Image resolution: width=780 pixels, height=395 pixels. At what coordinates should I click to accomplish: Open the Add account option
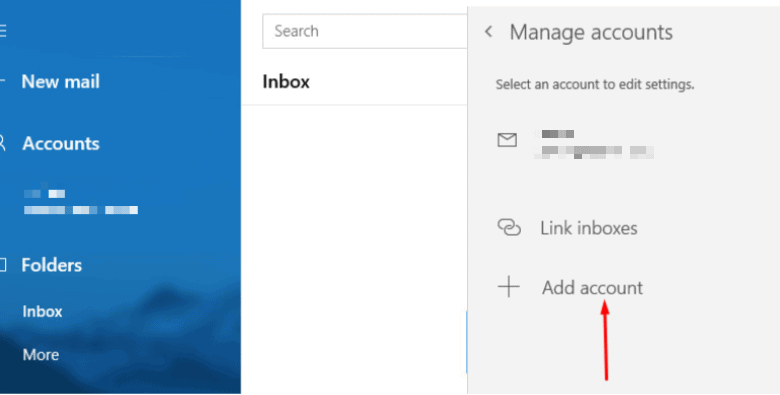(x=592, y=288)
